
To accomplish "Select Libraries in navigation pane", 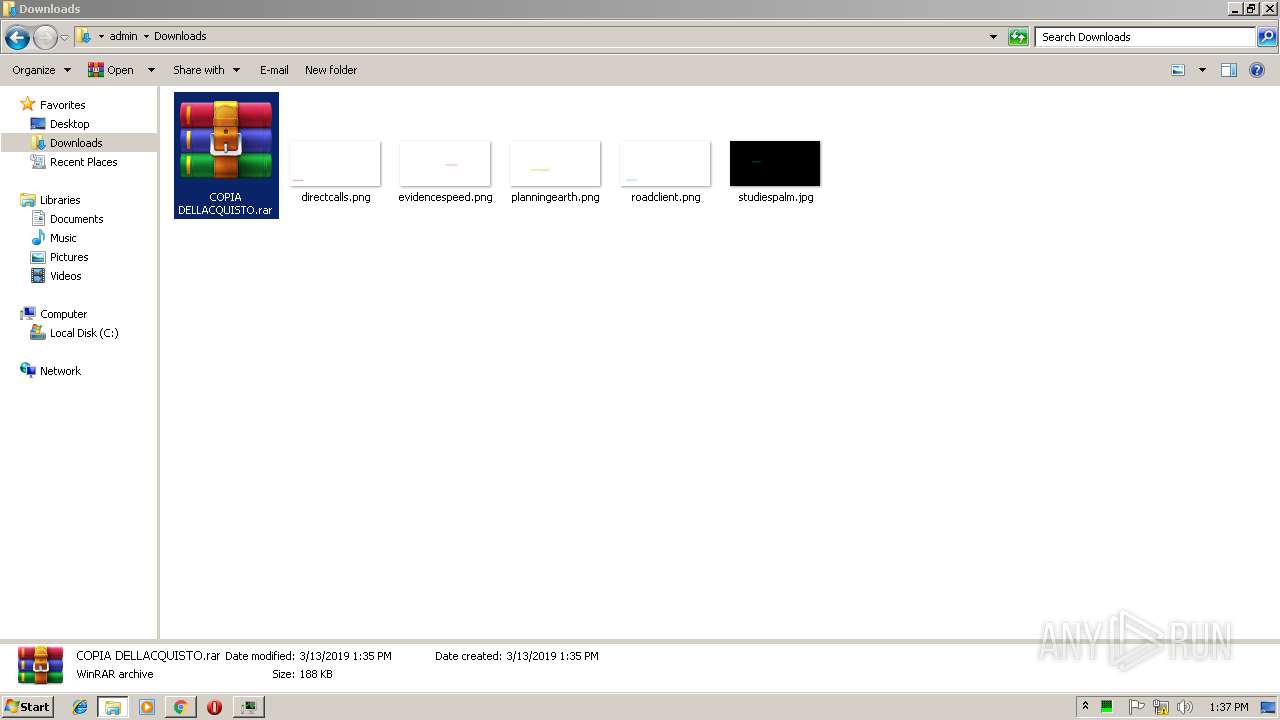I will click(60, 200).
